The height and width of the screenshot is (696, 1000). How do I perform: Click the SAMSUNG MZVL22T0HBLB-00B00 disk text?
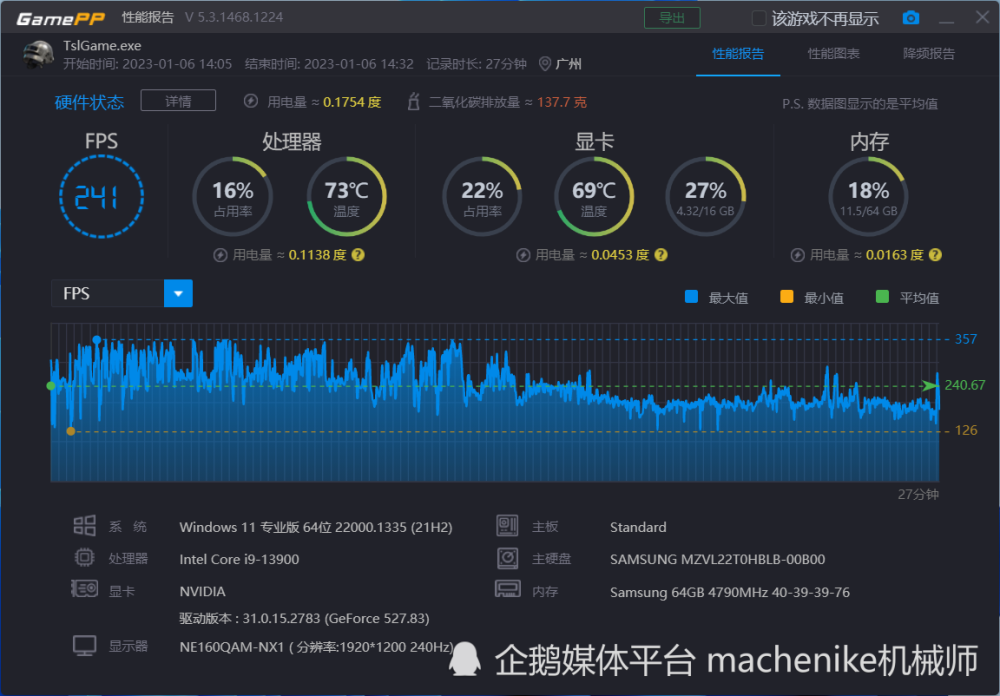pyautogui.click(x=717, y=559)
